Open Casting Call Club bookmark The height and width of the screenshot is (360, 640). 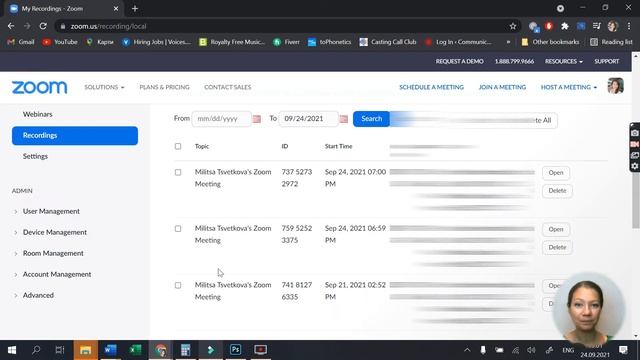point(388,42)
